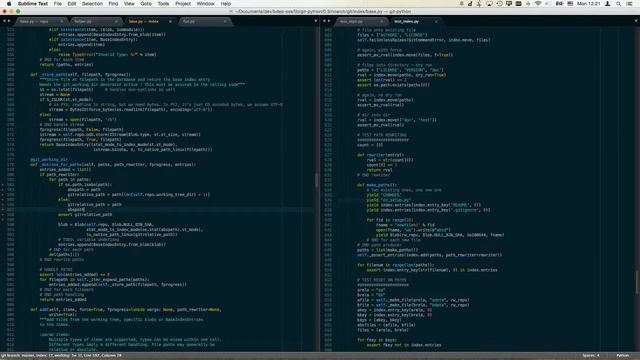Open the Edit menu
This screenshot has width=640, height=360.
click(x=72, y=4)
